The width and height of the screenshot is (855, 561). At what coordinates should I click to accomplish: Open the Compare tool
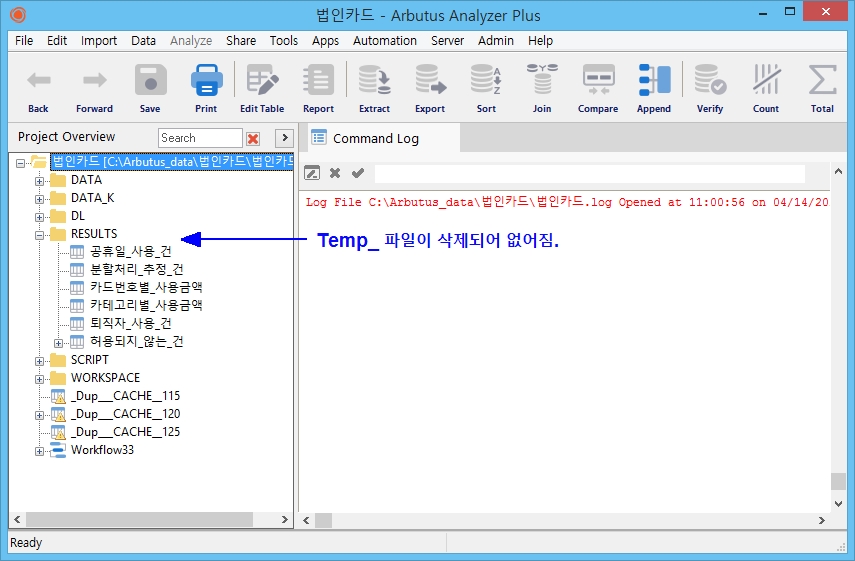pyautogui.click(x=598, y=88)
